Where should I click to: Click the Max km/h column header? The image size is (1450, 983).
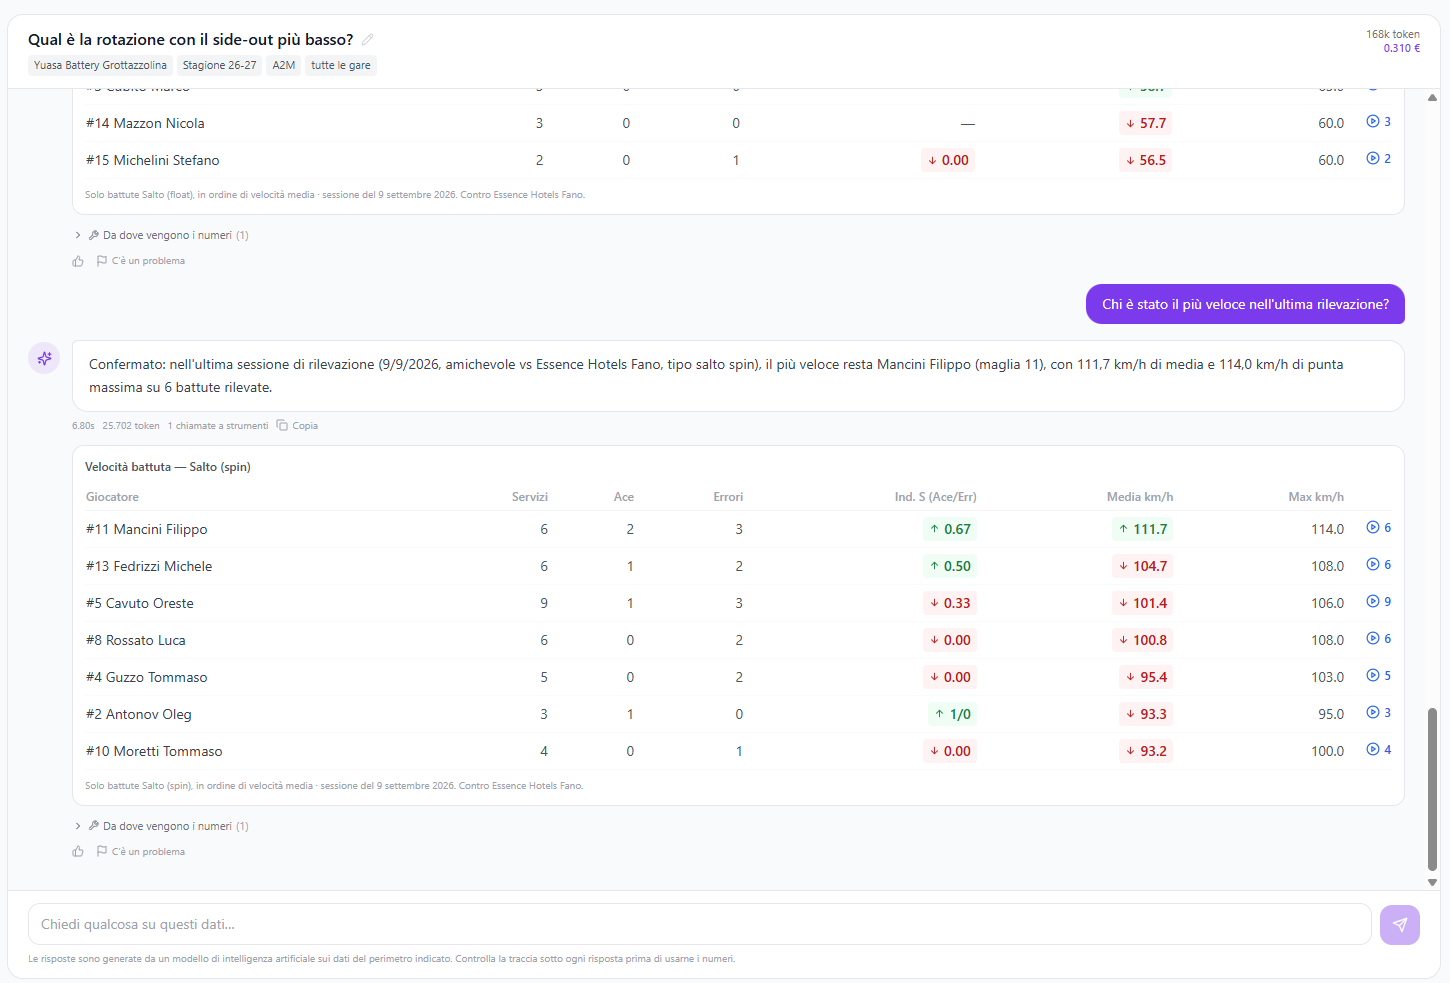coord(1316,497)
